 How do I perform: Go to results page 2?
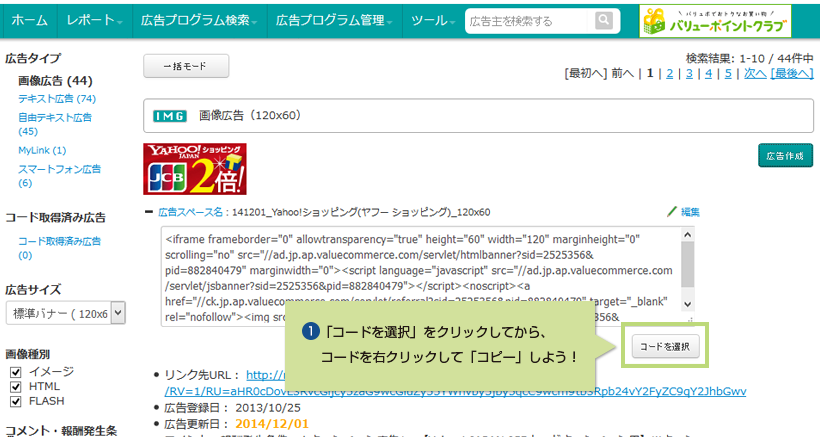coord(669,74)
